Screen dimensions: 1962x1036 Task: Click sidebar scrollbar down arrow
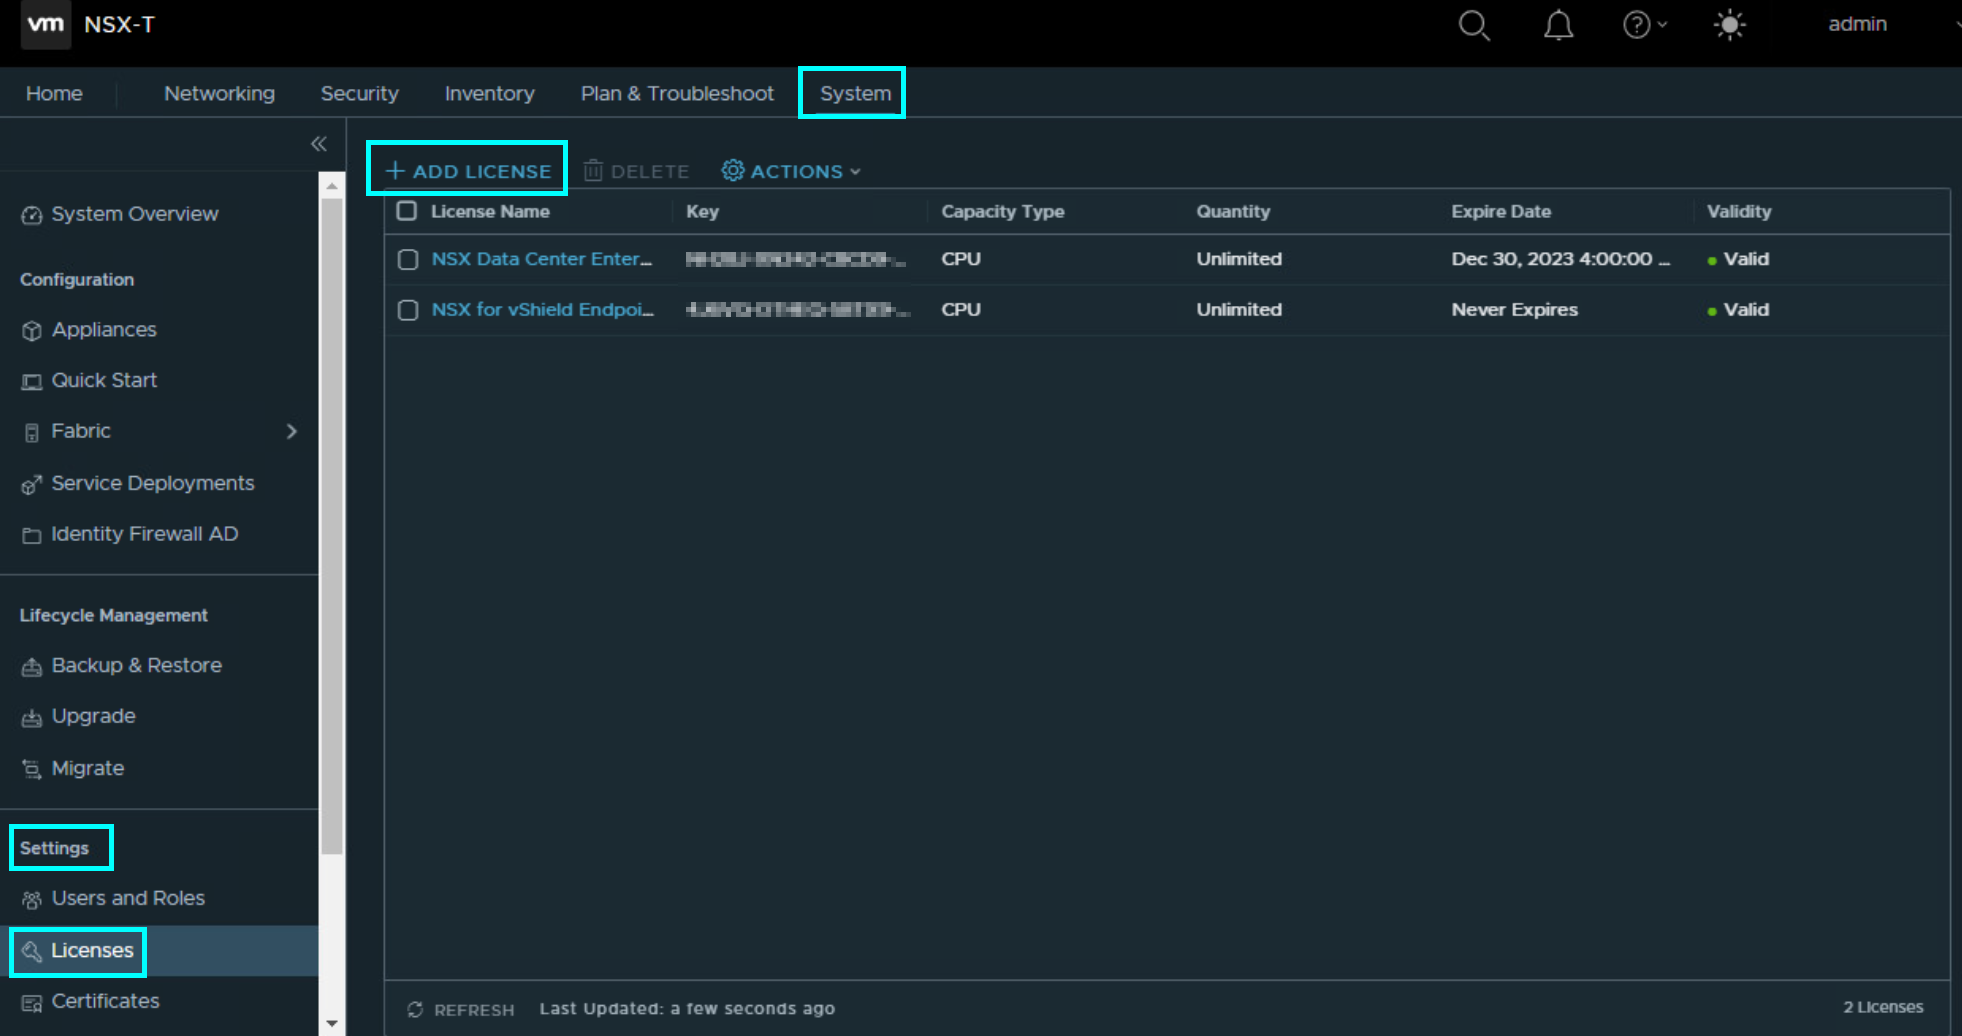(332, 1024)
